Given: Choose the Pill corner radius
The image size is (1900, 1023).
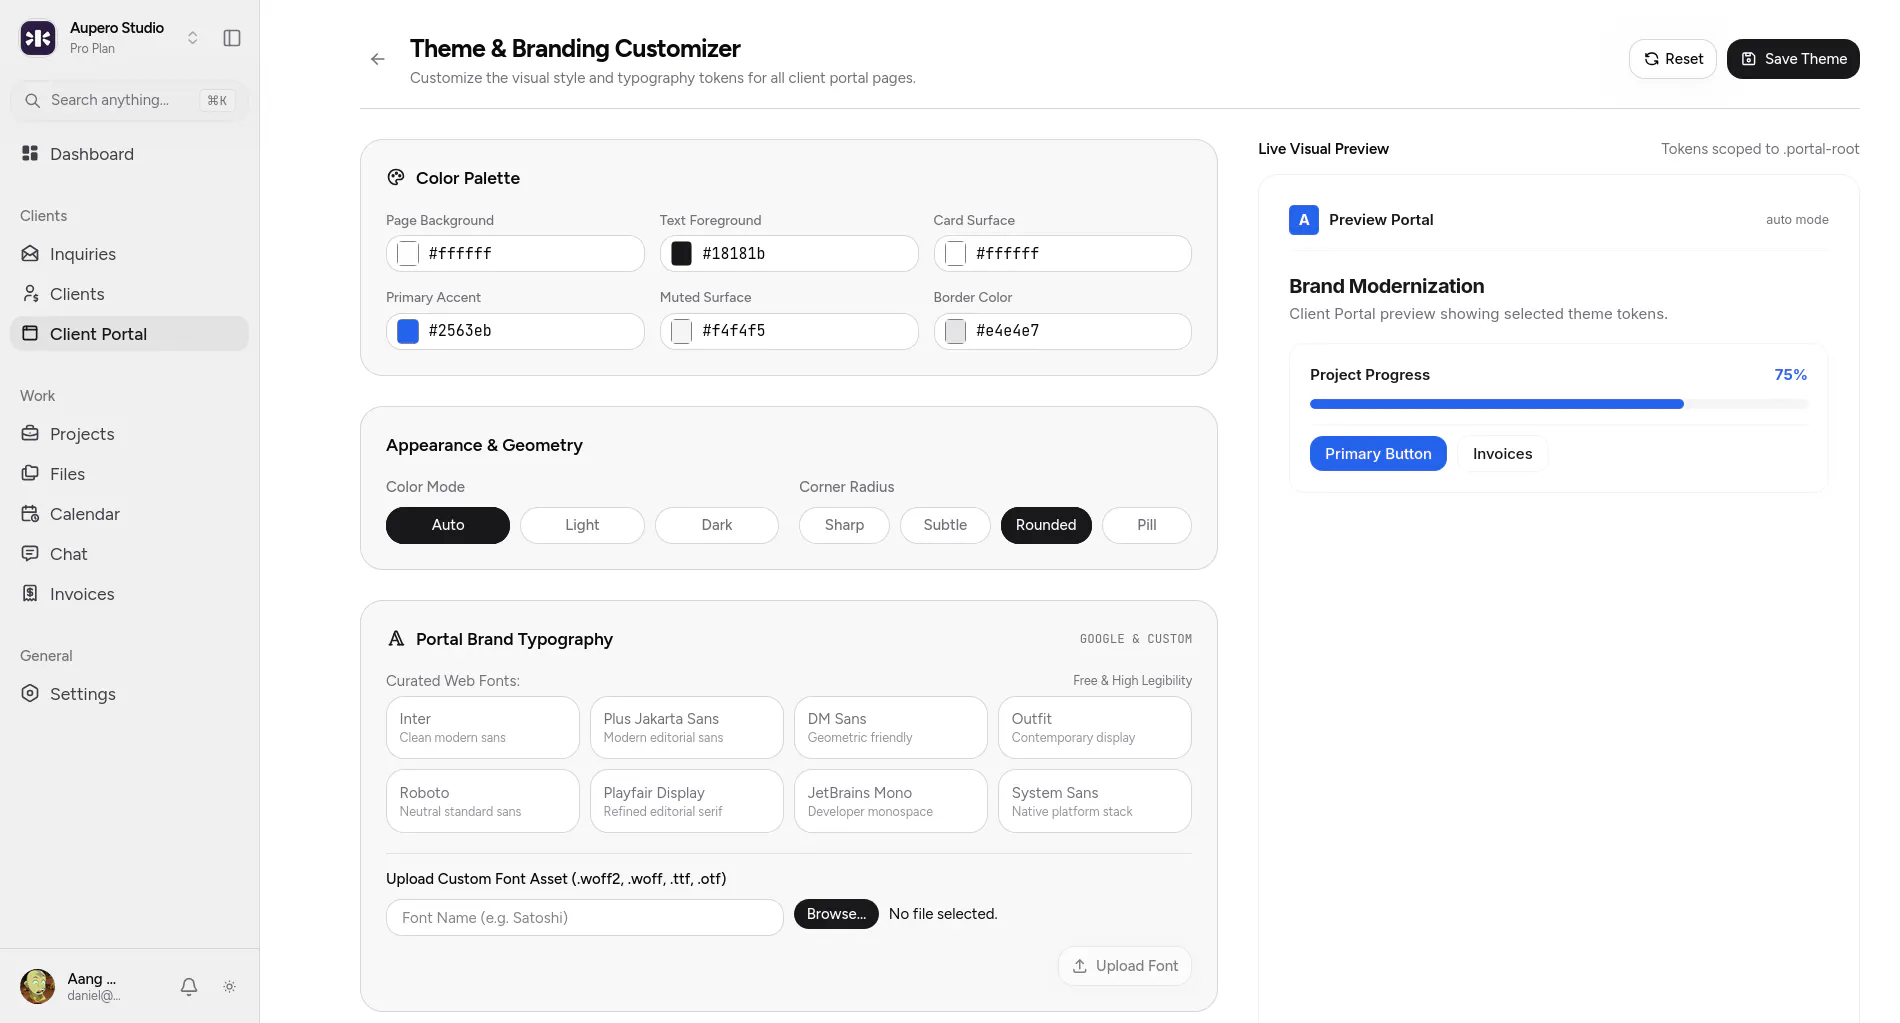Looking at the screenshot, I should click(x=1147, y=525).
